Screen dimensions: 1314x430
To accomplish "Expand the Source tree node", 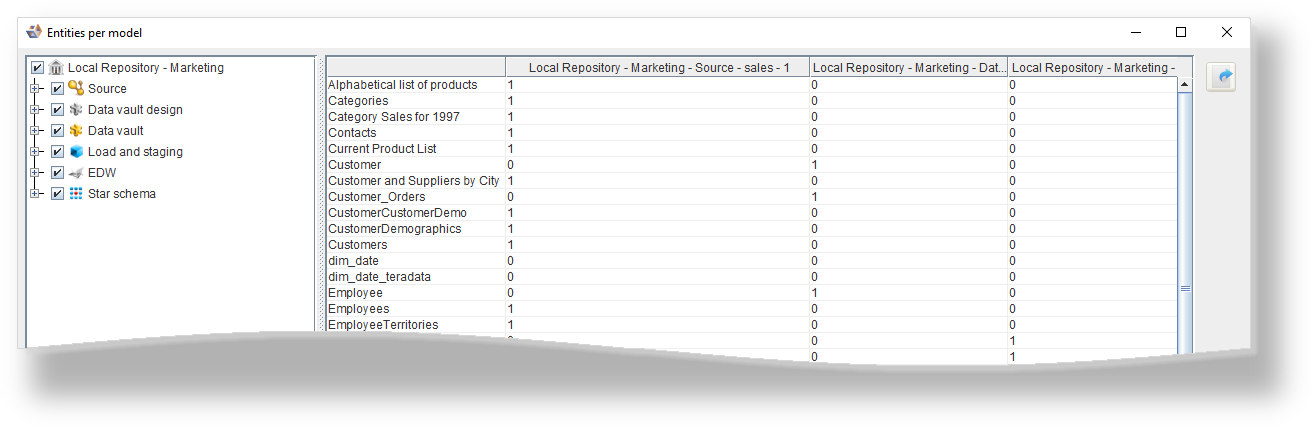I will click(x=35, y=89).
